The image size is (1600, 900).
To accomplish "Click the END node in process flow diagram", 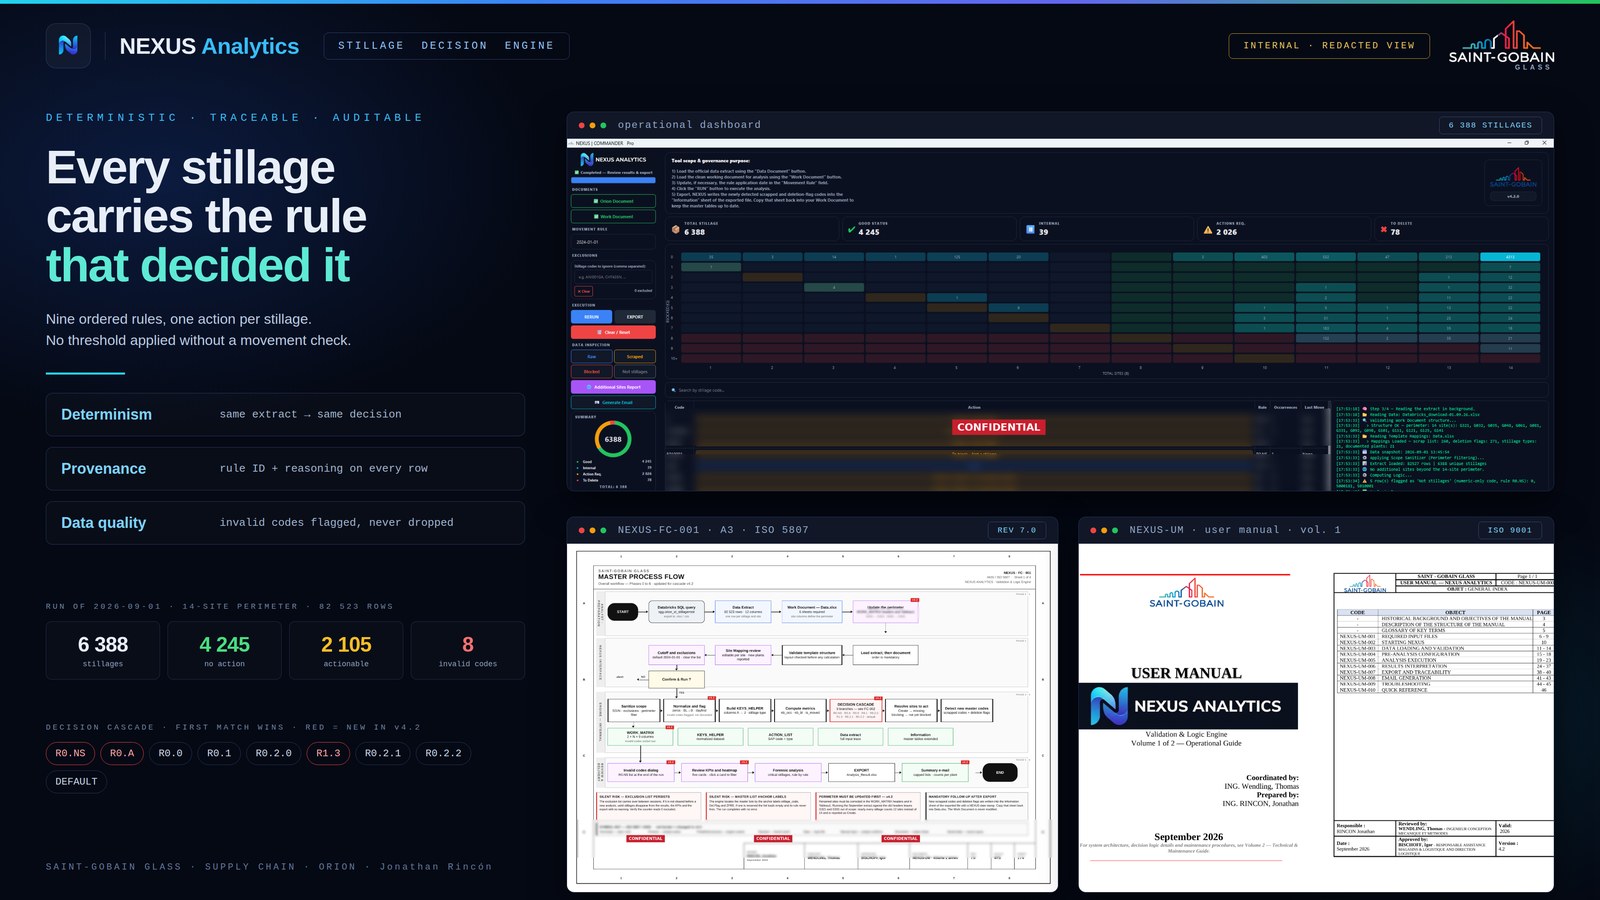I will tap(1000, 772).
